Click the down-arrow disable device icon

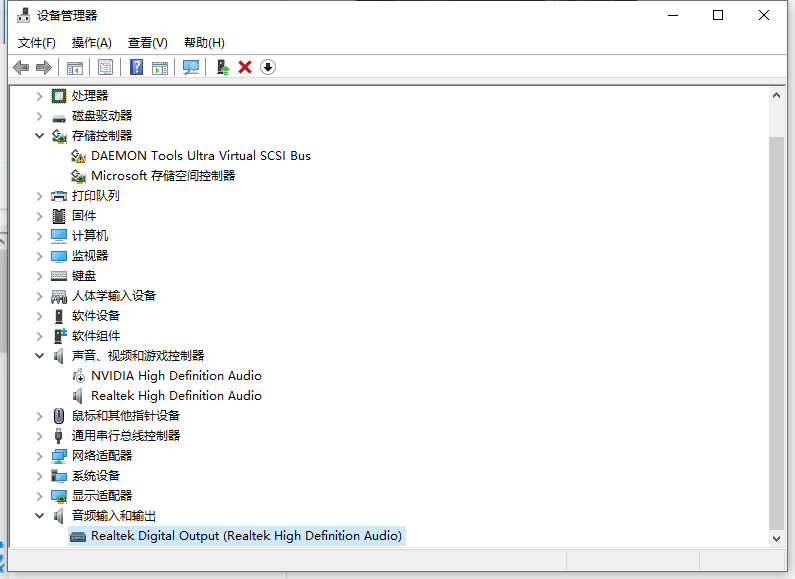coord(268,67)
